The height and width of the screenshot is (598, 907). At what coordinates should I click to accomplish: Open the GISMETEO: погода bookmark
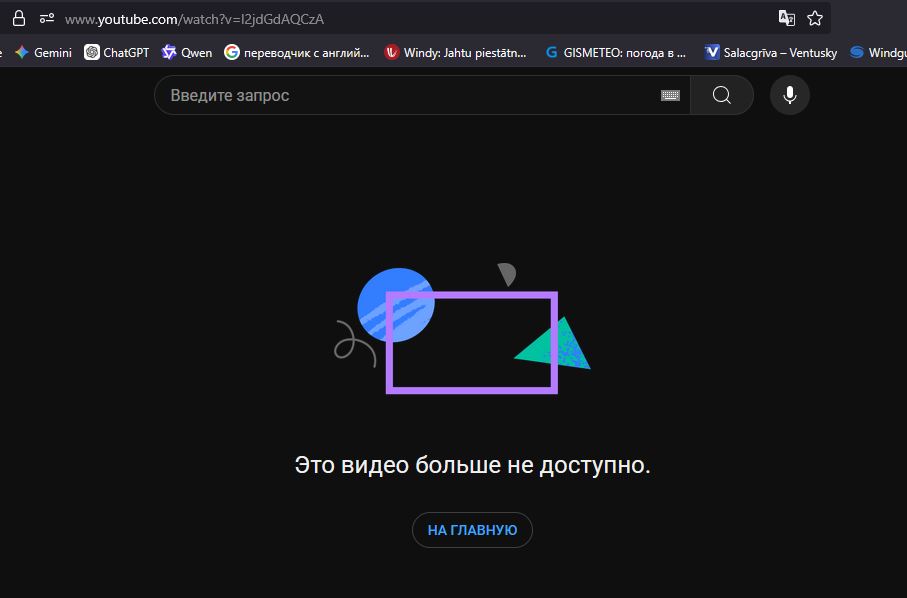click(616, 53)
